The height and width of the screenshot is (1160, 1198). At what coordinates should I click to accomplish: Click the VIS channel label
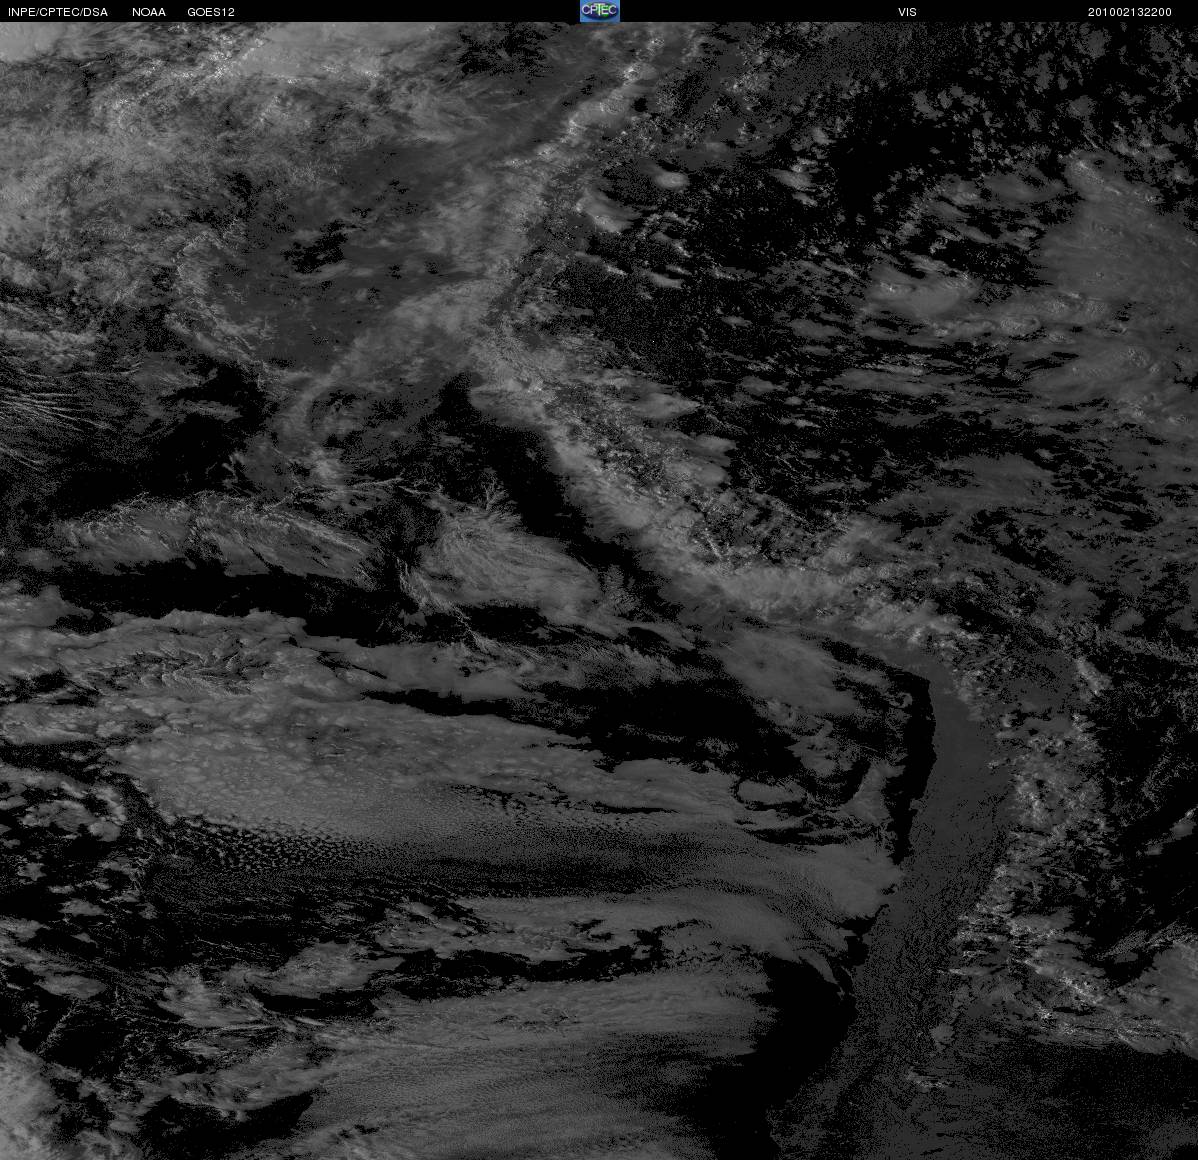[x=907, y=12]
